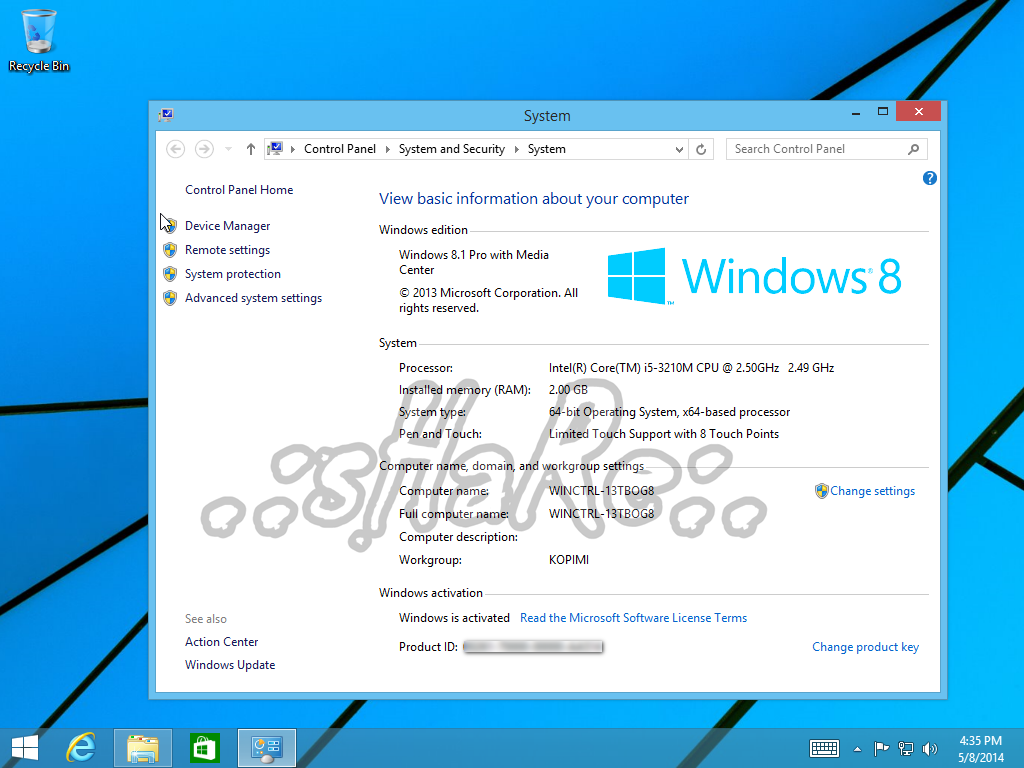The height and width of the screenshot is (768, 1024).
Task: Show hidden tray icons arrow
Action: (x=857, y=749)
